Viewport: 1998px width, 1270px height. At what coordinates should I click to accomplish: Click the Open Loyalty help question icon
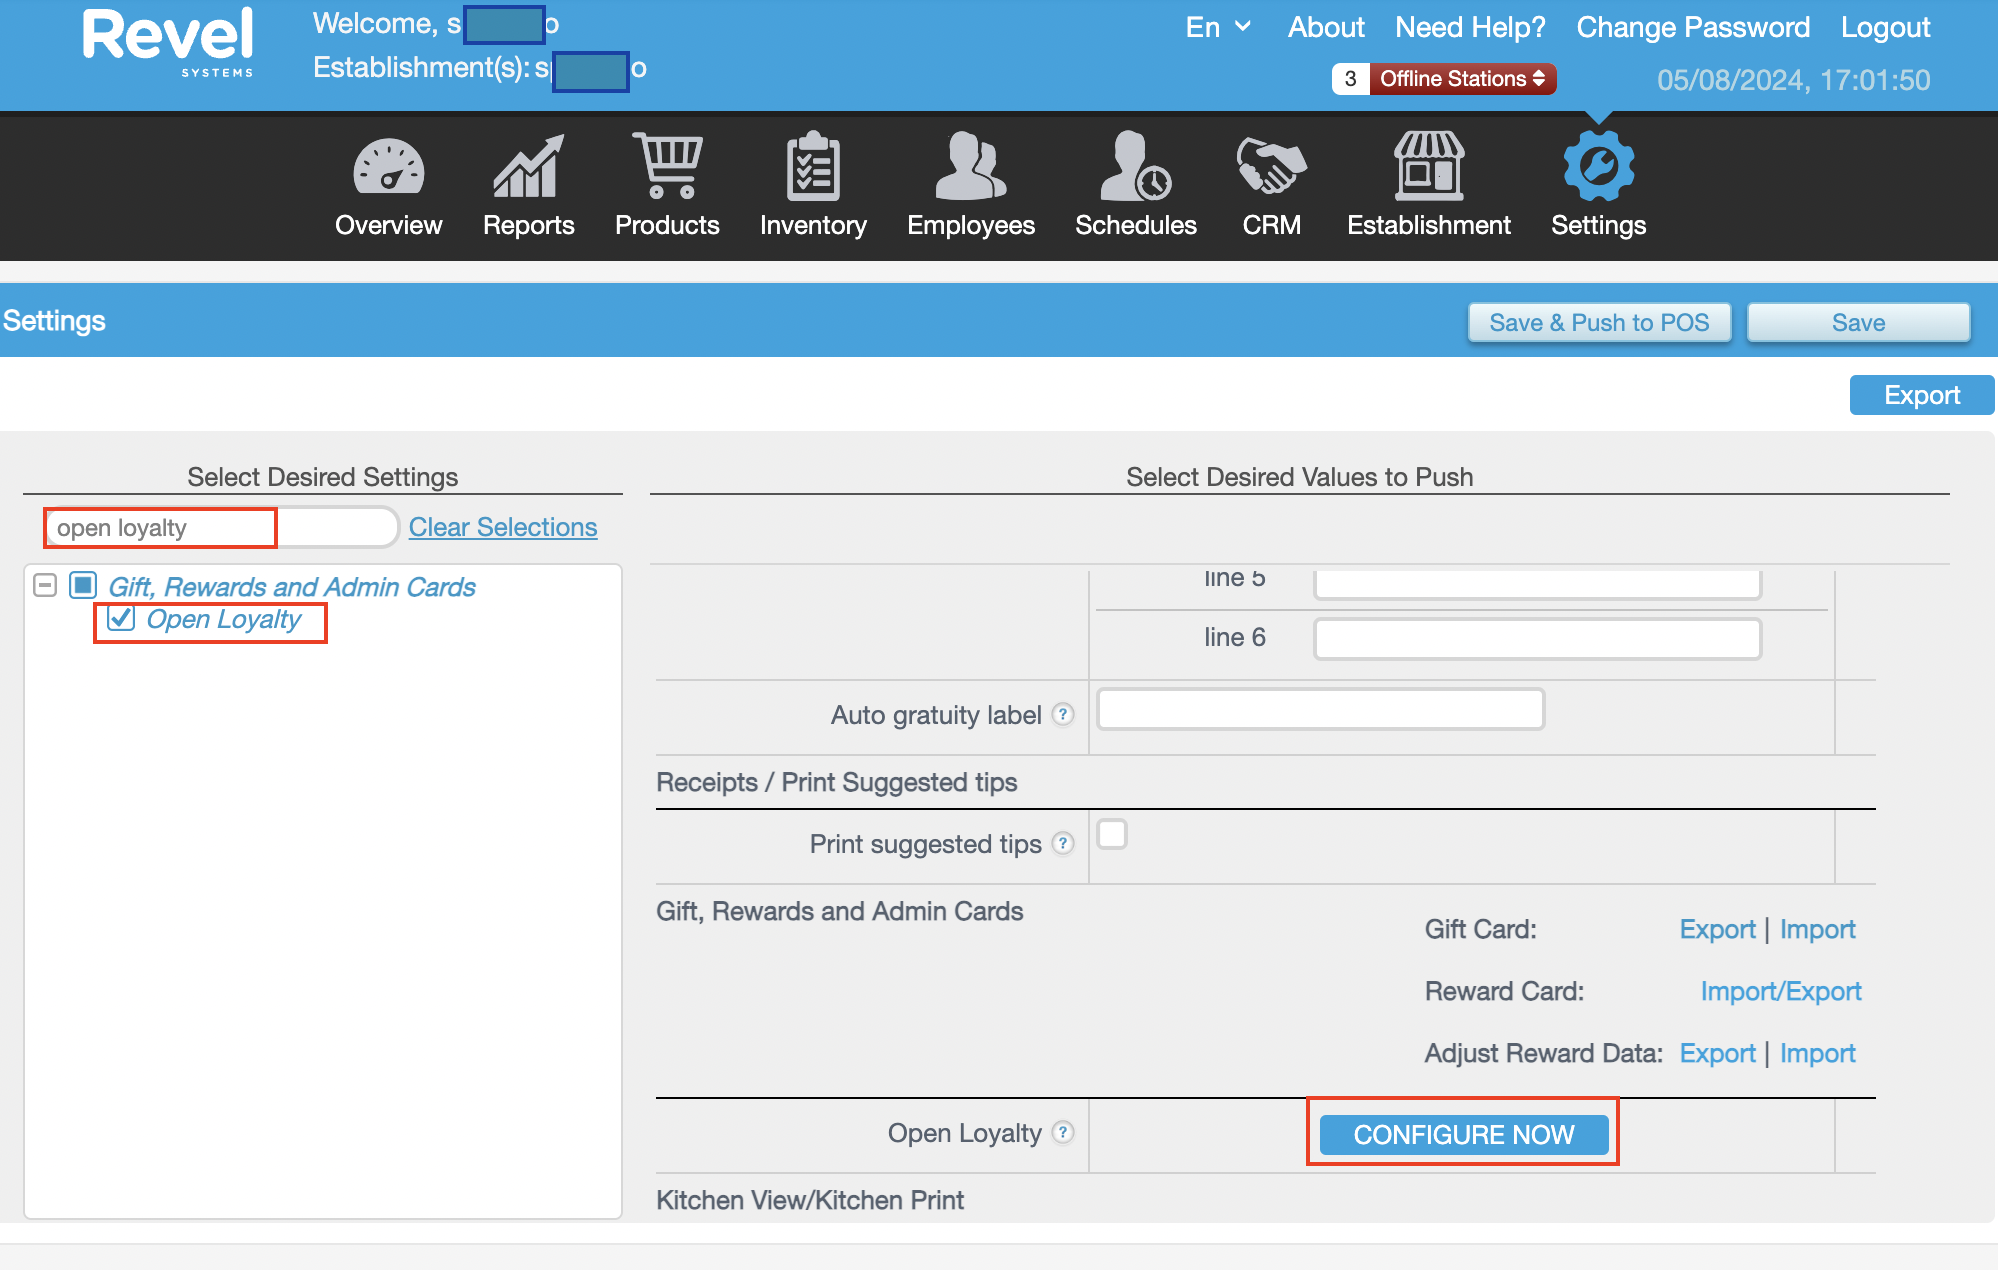1064,1132
